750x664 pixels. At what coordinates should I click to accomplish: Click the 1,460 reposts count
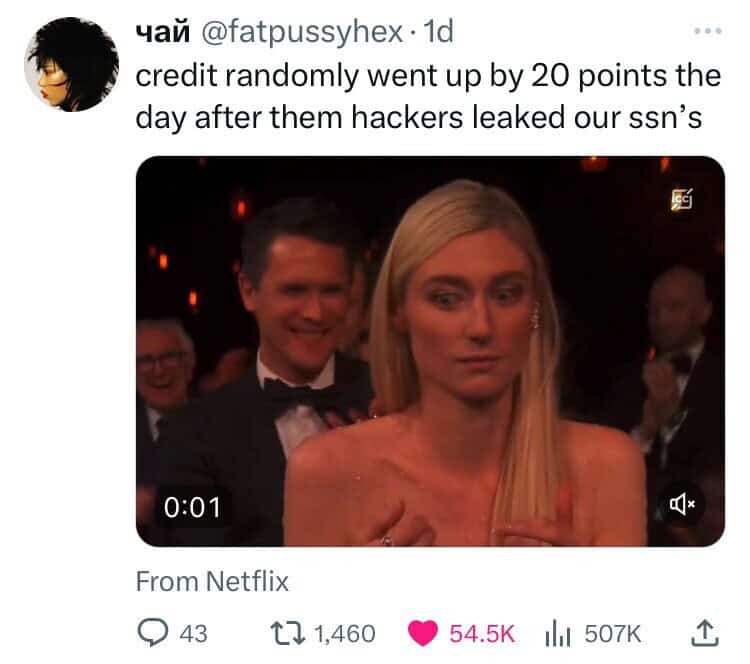point(344,633)
